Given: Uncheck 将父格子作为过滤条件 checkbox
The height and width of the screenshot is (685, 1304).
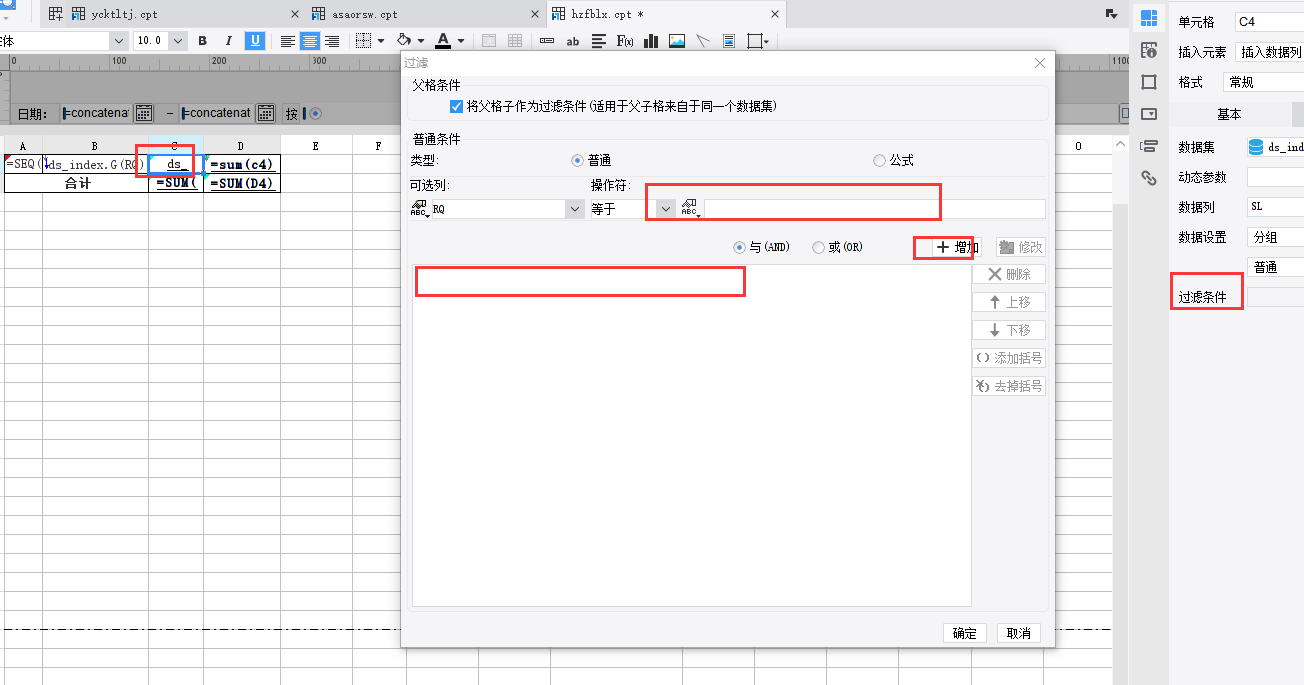Looking at the screenshot, I should click(457, 105).
